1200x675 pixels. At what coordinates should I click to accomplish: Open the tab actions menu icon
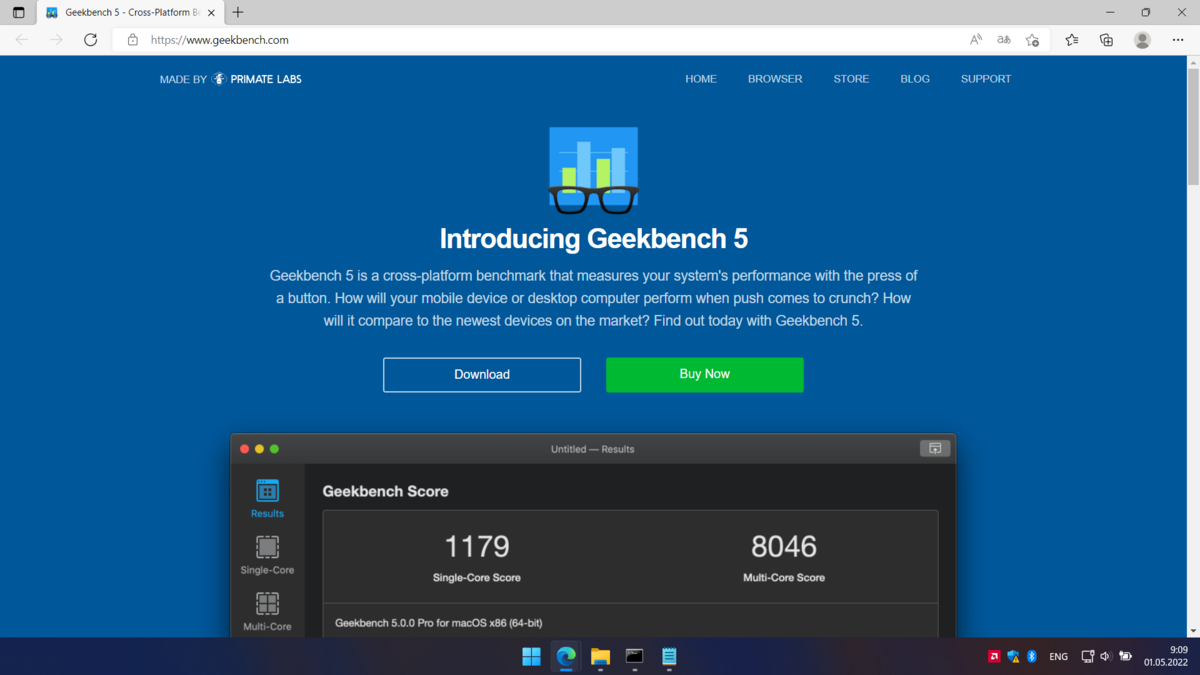[18, 13]
